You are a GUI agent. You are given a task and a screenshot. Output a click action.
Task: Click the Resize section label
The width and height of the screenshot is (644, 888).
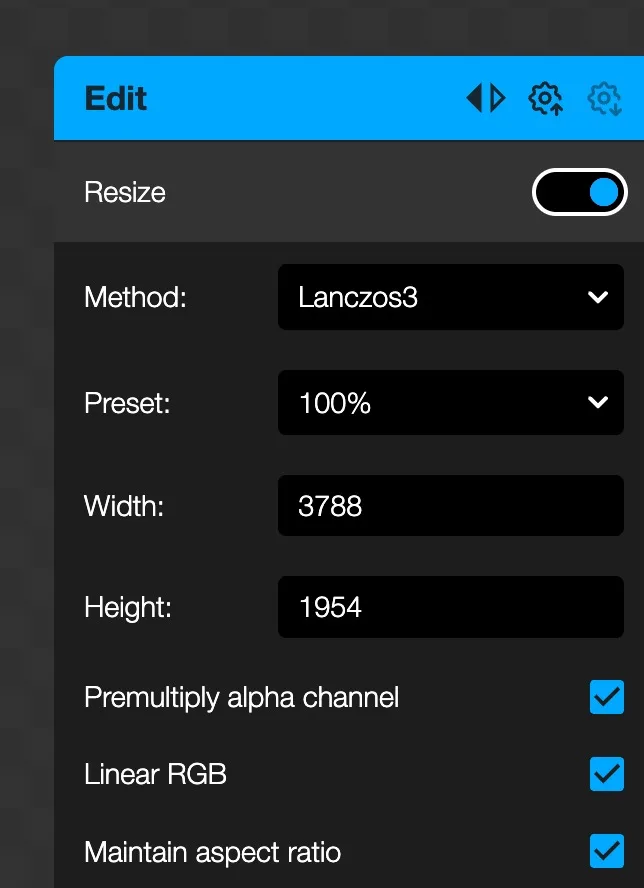(125, 192)
